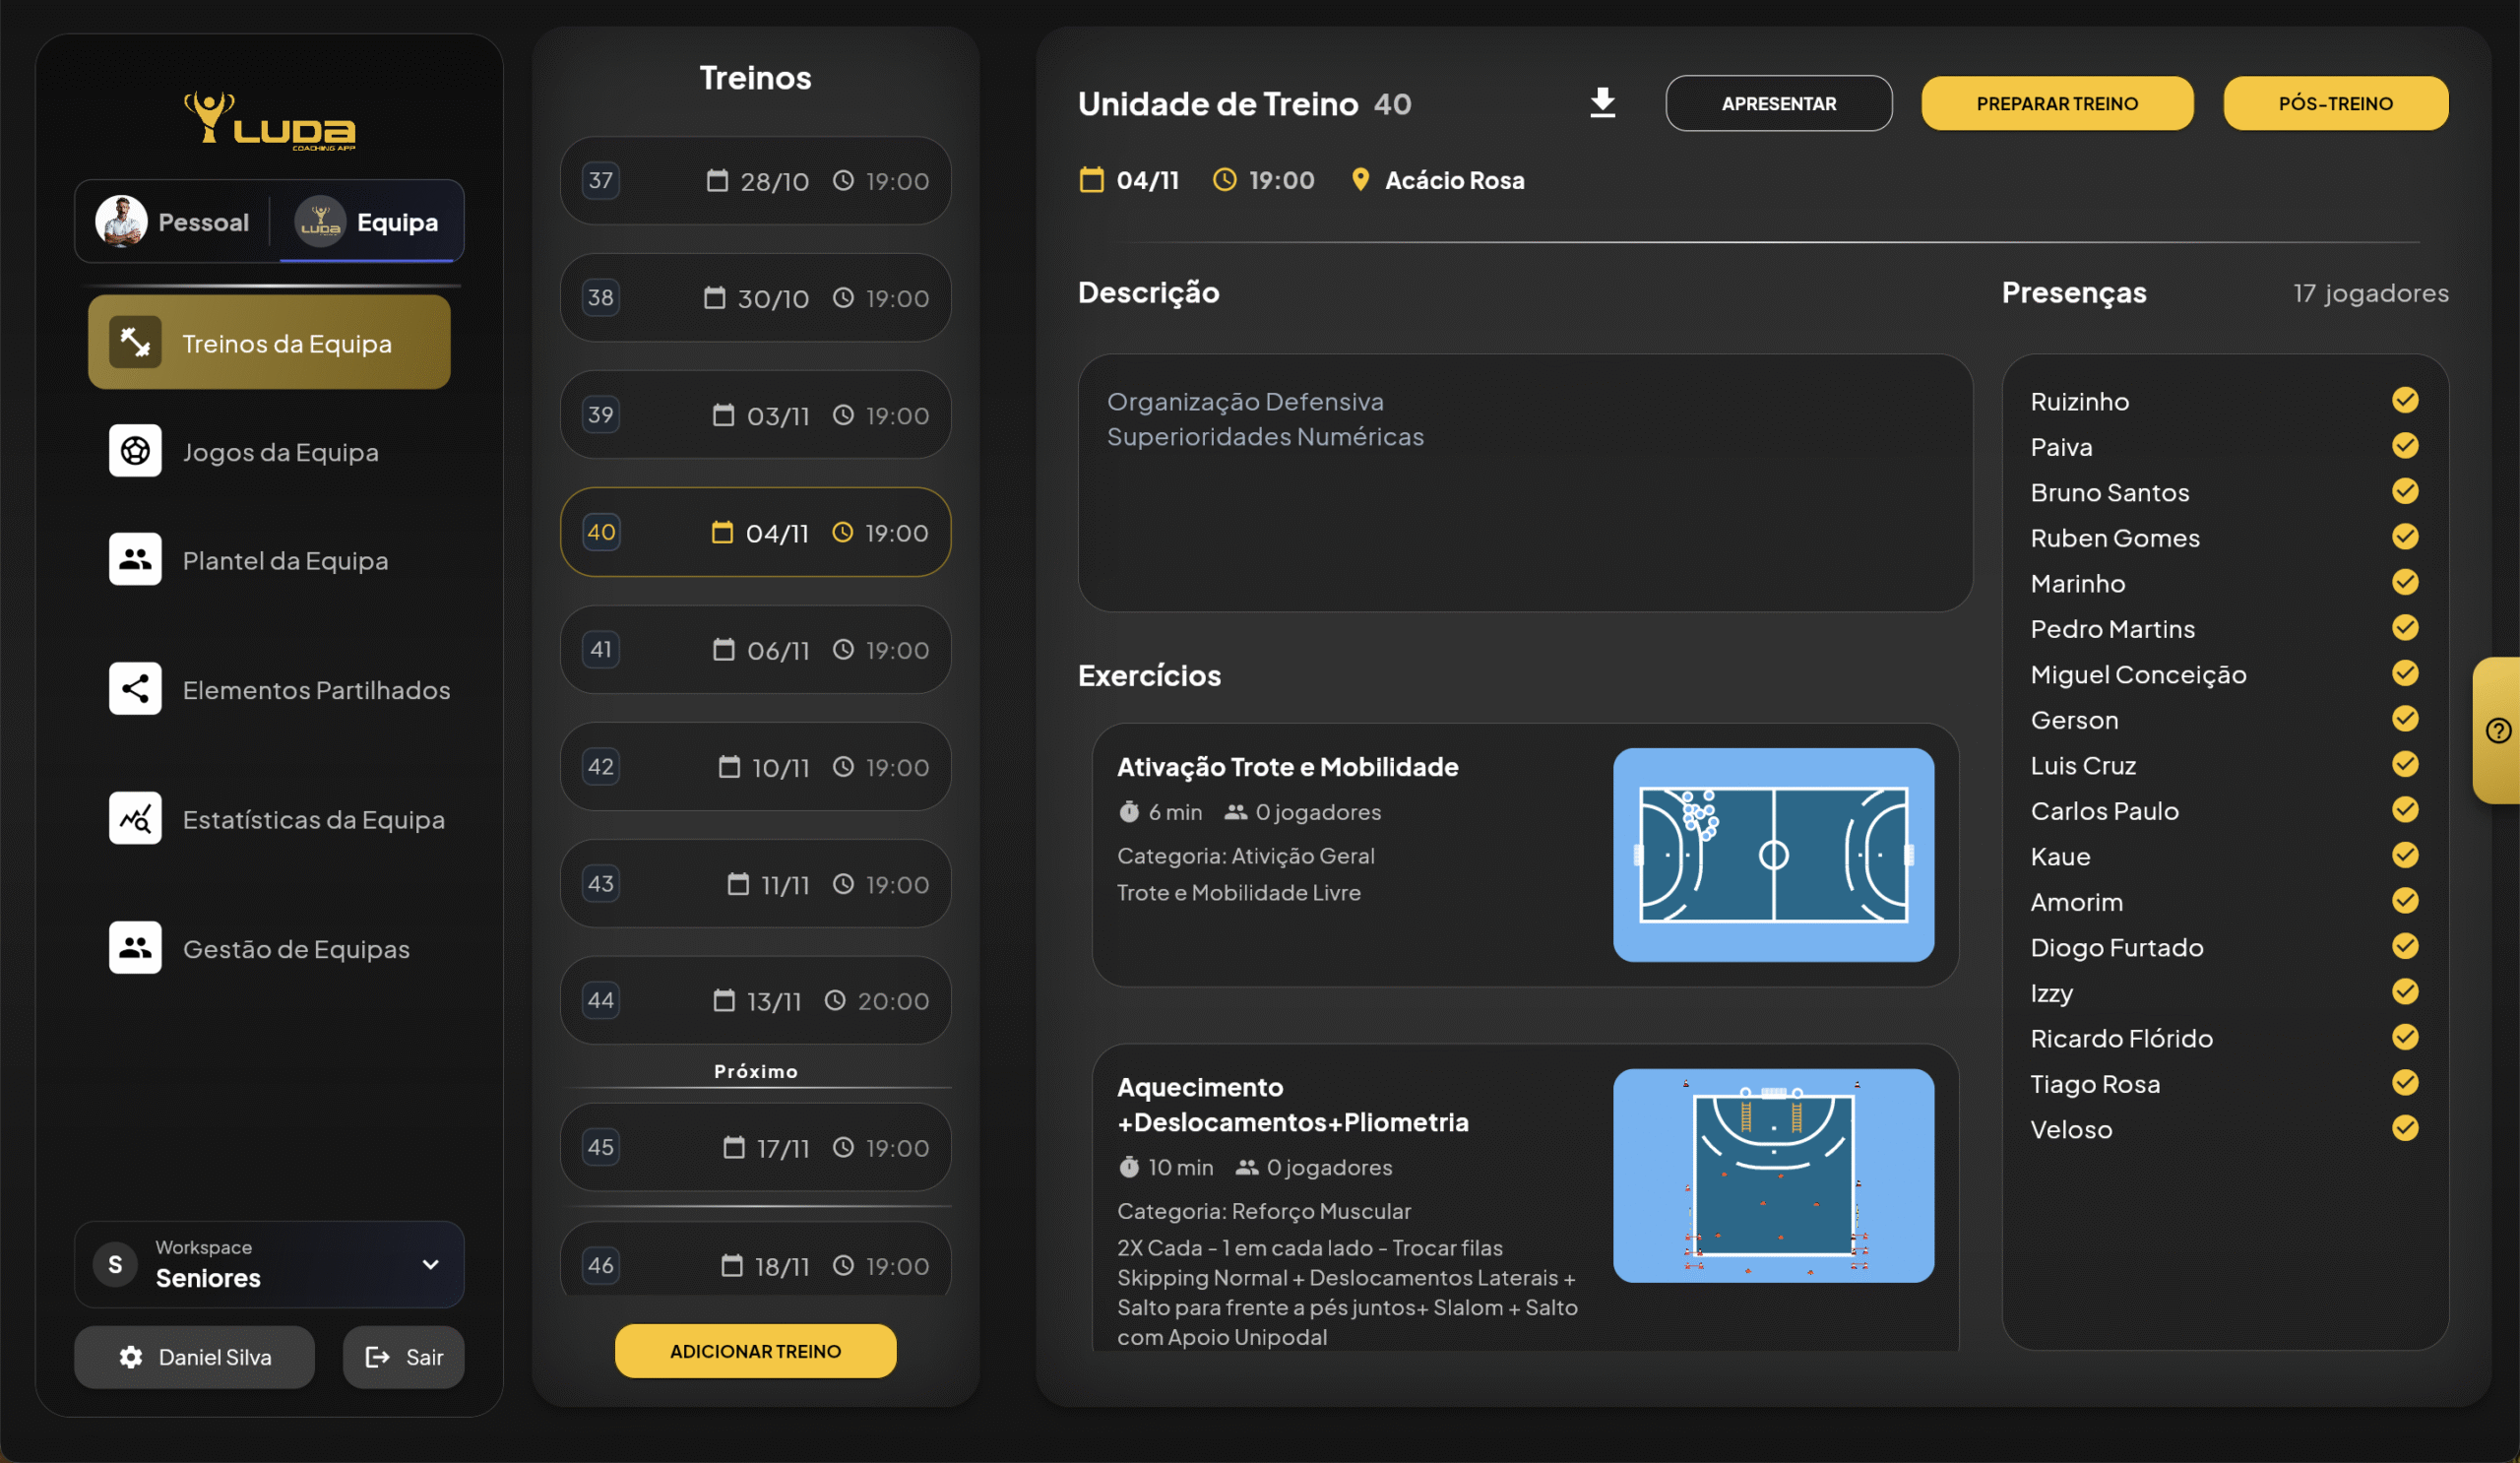Open the help question mark side tab
Viewport: 2520px width, 1463px height.
(2497, 731)
